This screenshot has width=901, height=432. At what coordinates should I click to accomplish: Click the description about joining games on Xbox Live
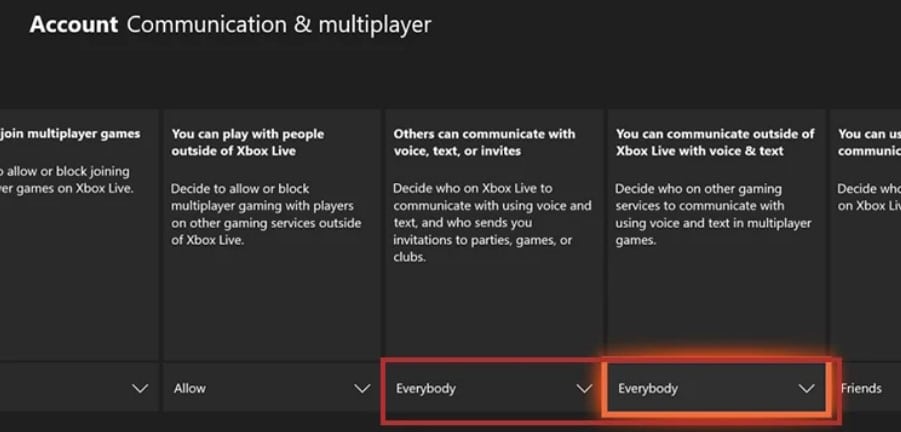[67, 179]
